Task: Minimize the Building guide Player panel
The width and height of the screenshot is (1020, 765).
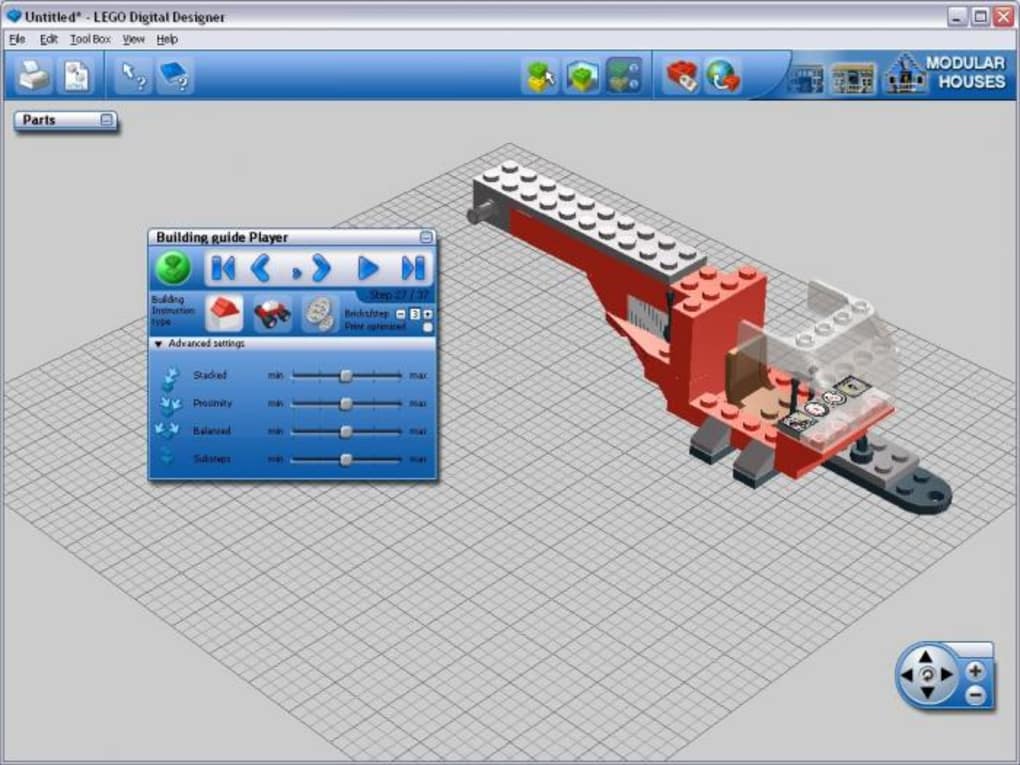Action: tap(426, 238)
